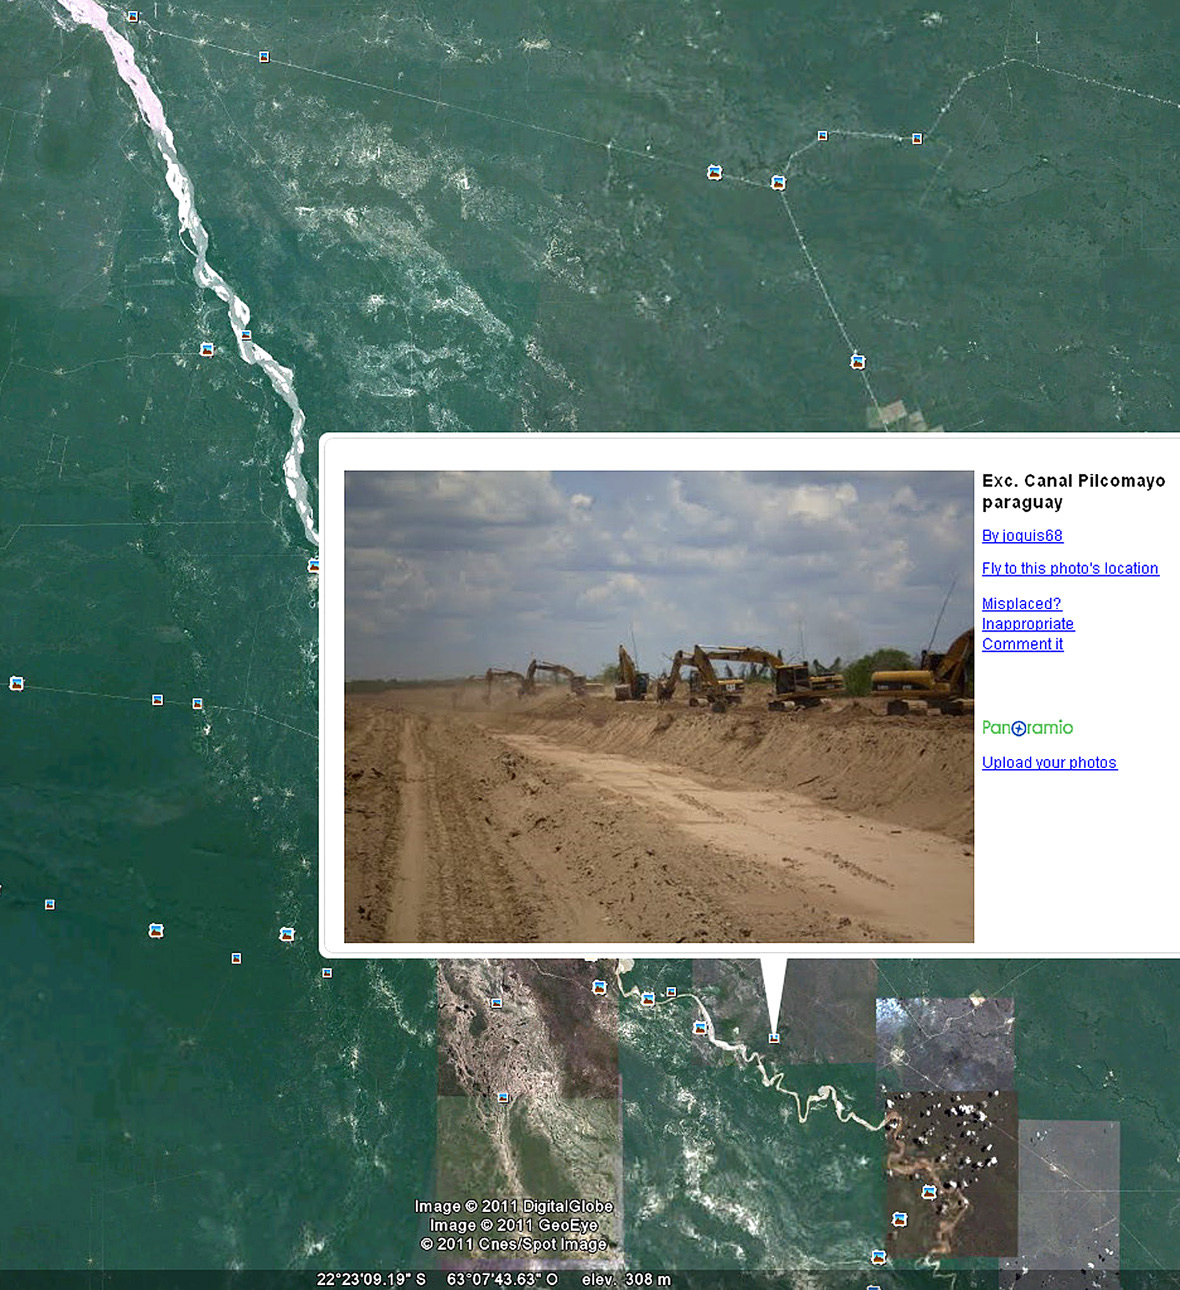Click the "Exc. Canal Pilcomayo paraguay" title
This screenshot has width=1180, height=1290.
[1072, 491]
